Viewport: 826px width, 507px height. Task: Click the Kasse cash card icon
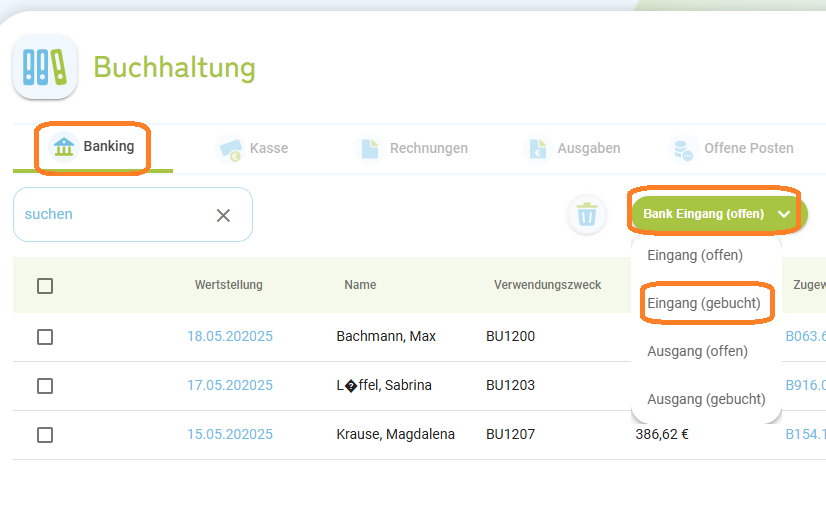click(x=230, y=149)
